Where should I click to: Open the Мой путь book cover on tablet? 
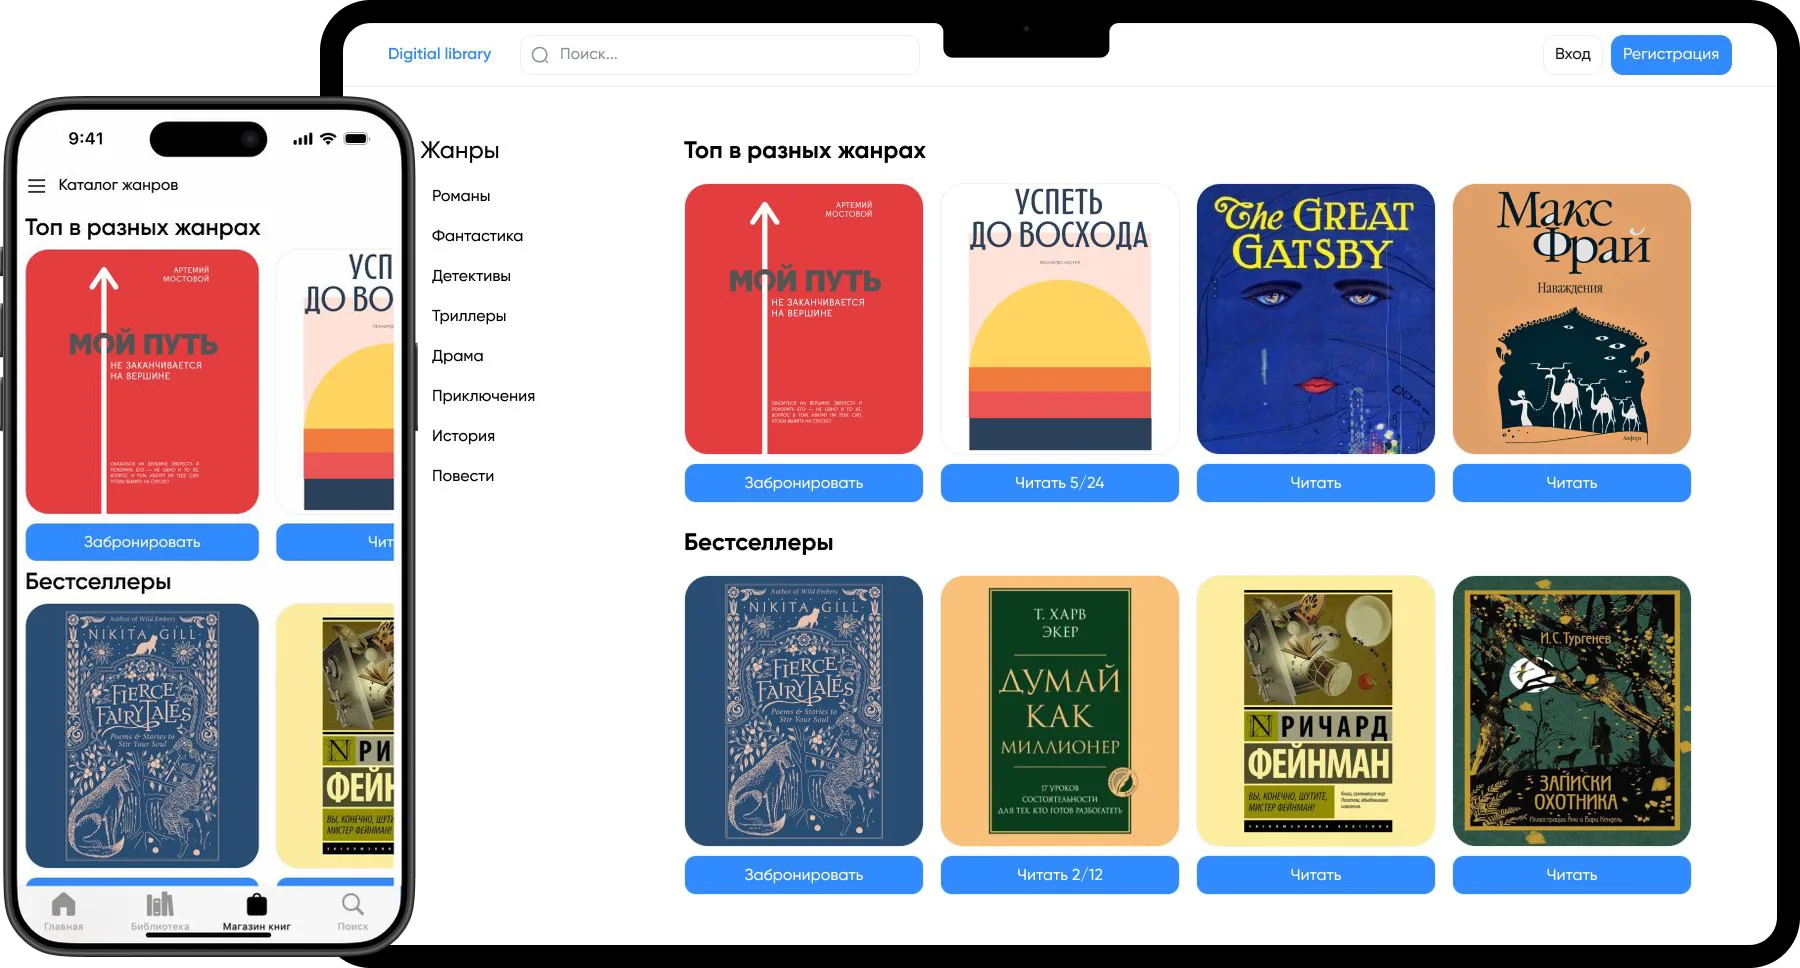(804, 319)
